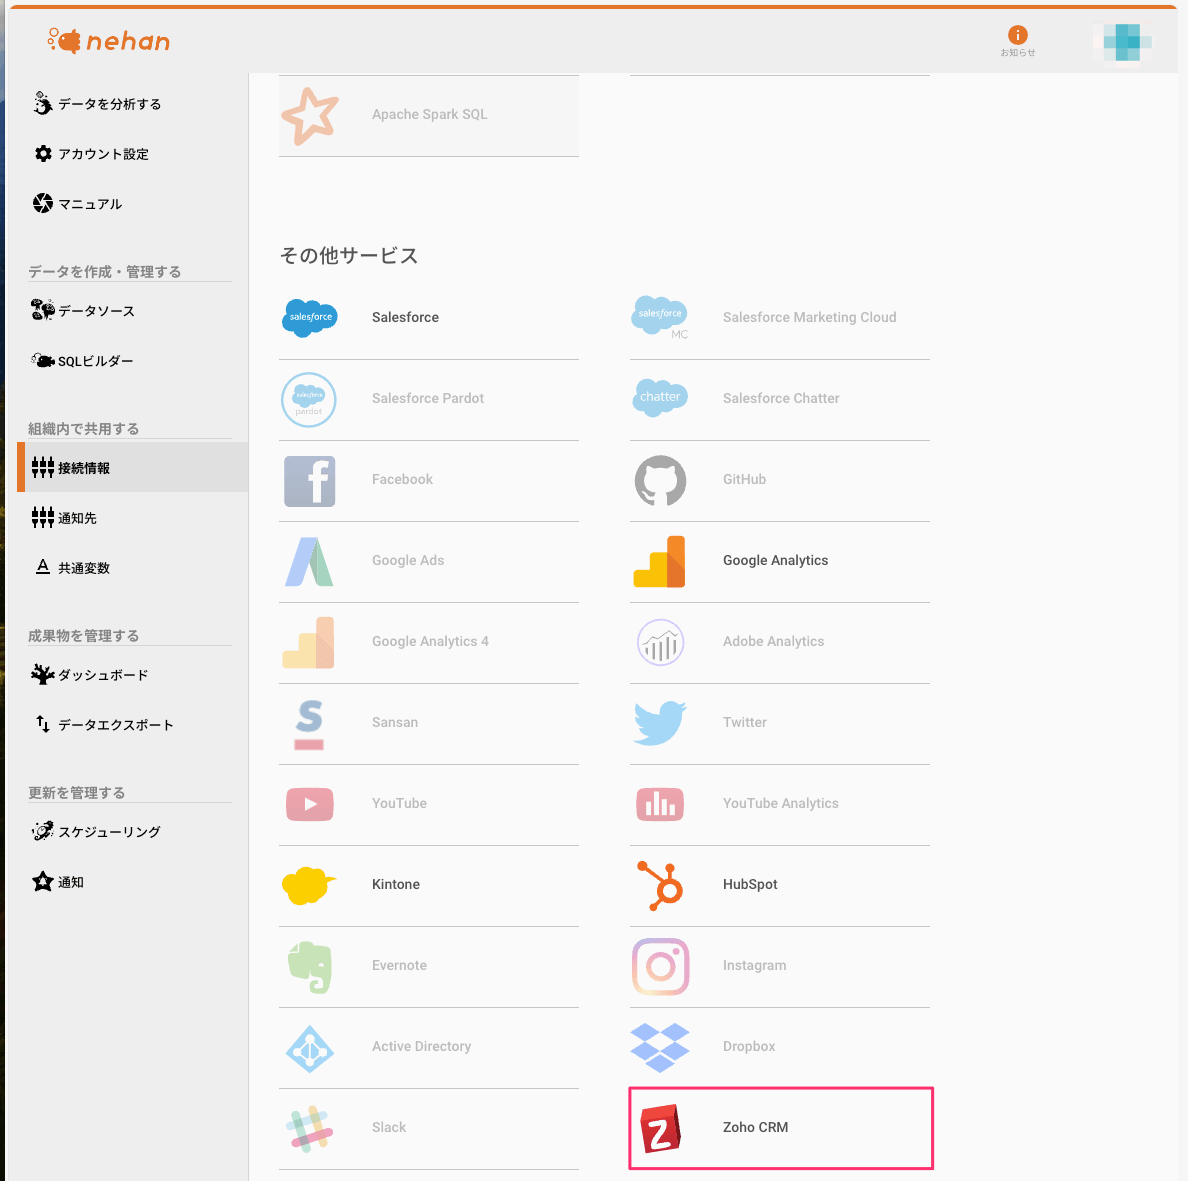The image size is (1188, 1181).
Task: Select the Google Analytics label
Action: pyautogui.click(x=775, y=561)
